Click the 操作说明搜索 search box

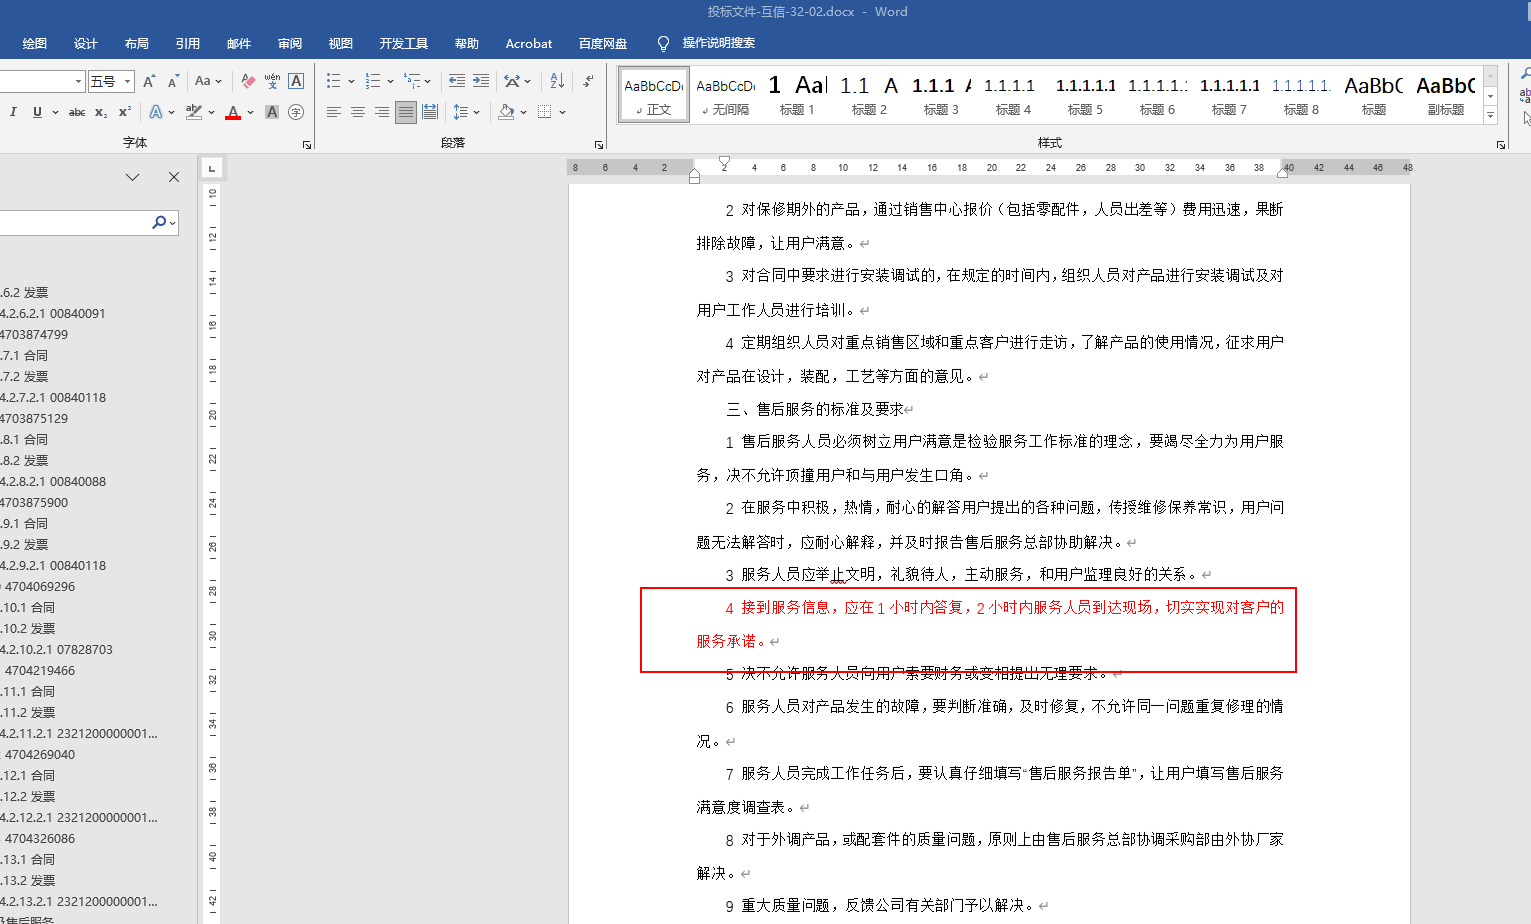point(718,43)
